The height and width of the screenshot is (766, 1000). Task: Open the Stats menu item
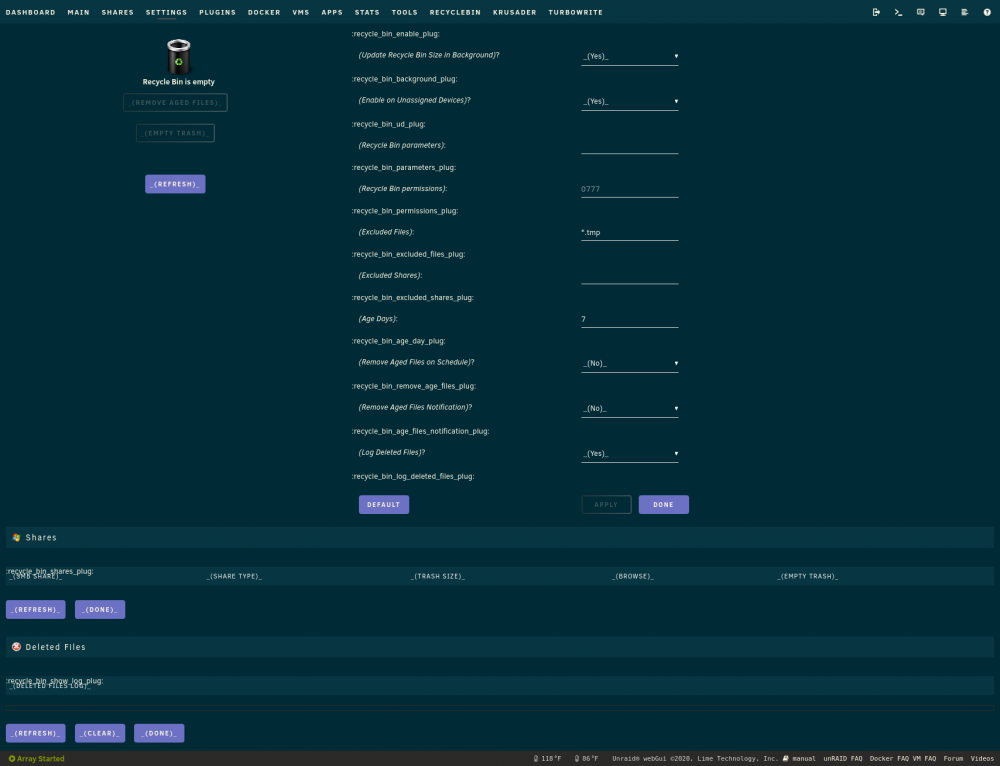click(367, 12)
